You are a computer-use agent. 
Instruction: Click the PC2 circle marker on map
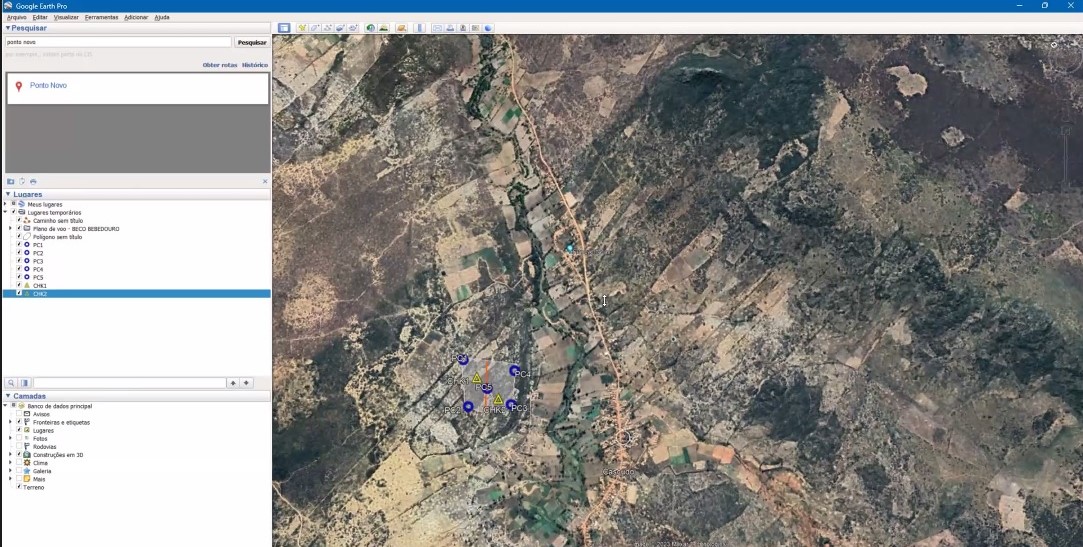click(468, 407)
